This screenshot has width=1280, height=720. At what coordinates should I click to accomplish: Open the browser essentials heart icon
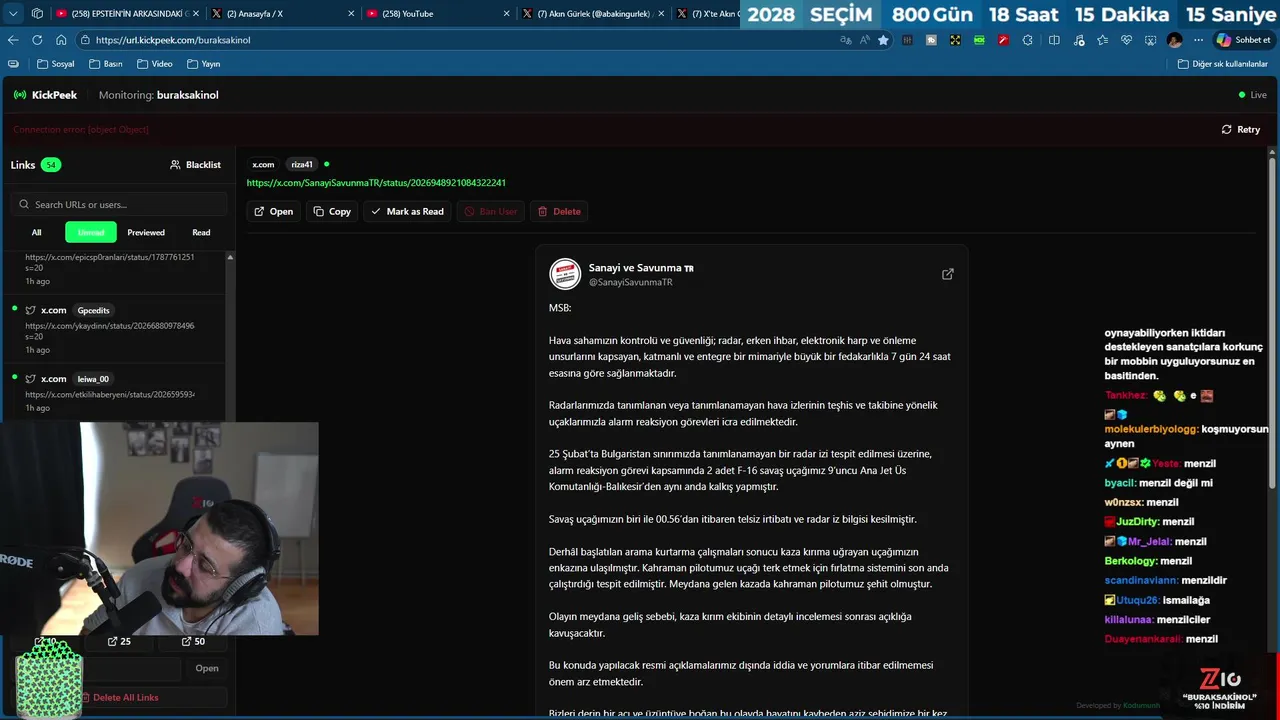1126,40
